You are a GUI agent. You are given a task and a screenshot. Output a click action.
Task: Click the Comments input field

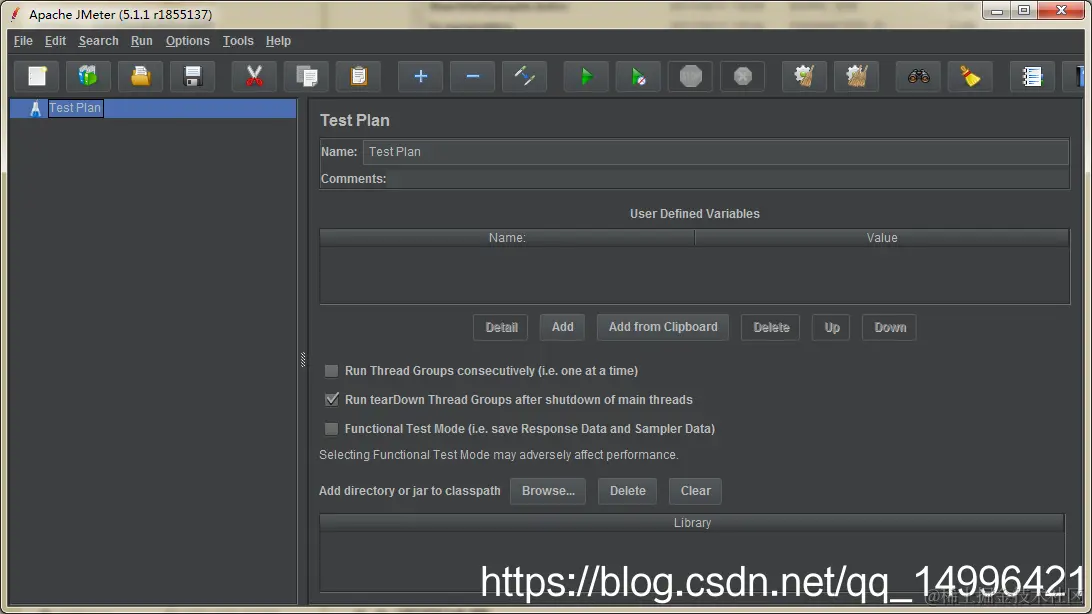pyautogui.click(x=728, y=179)
